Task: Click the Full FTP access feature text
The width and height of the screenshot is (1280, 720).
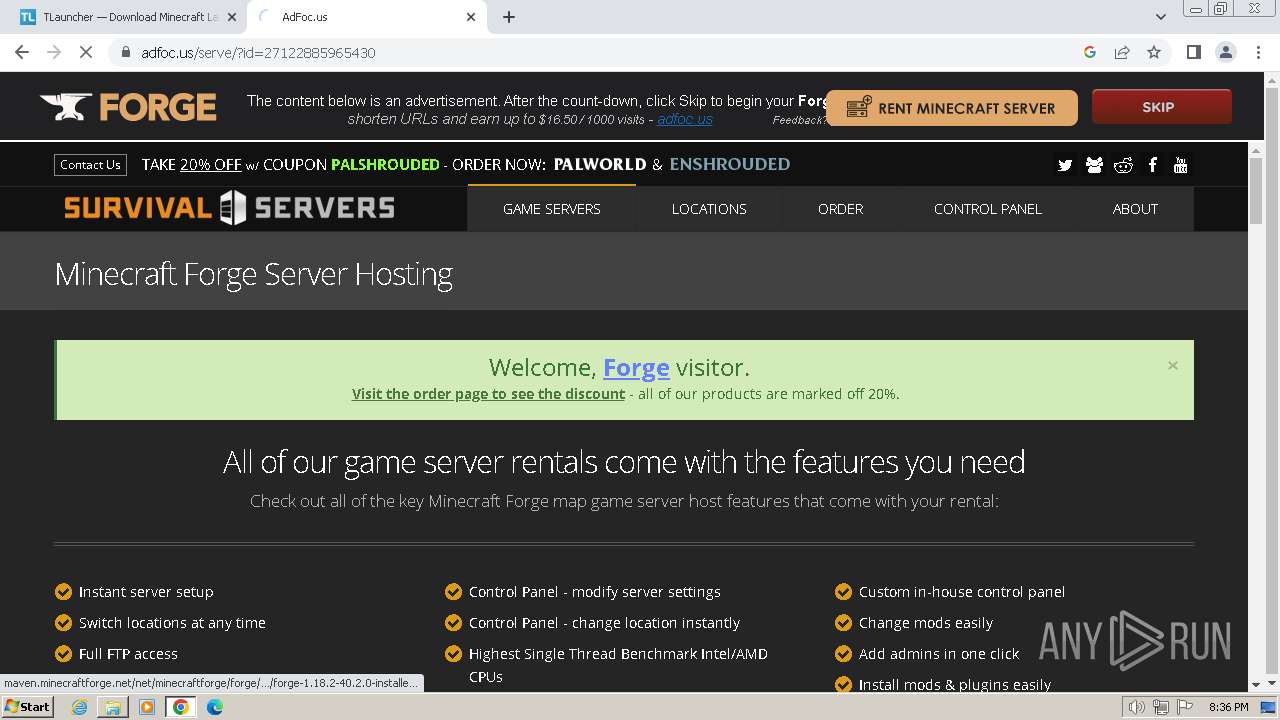Action: [128, 654]
